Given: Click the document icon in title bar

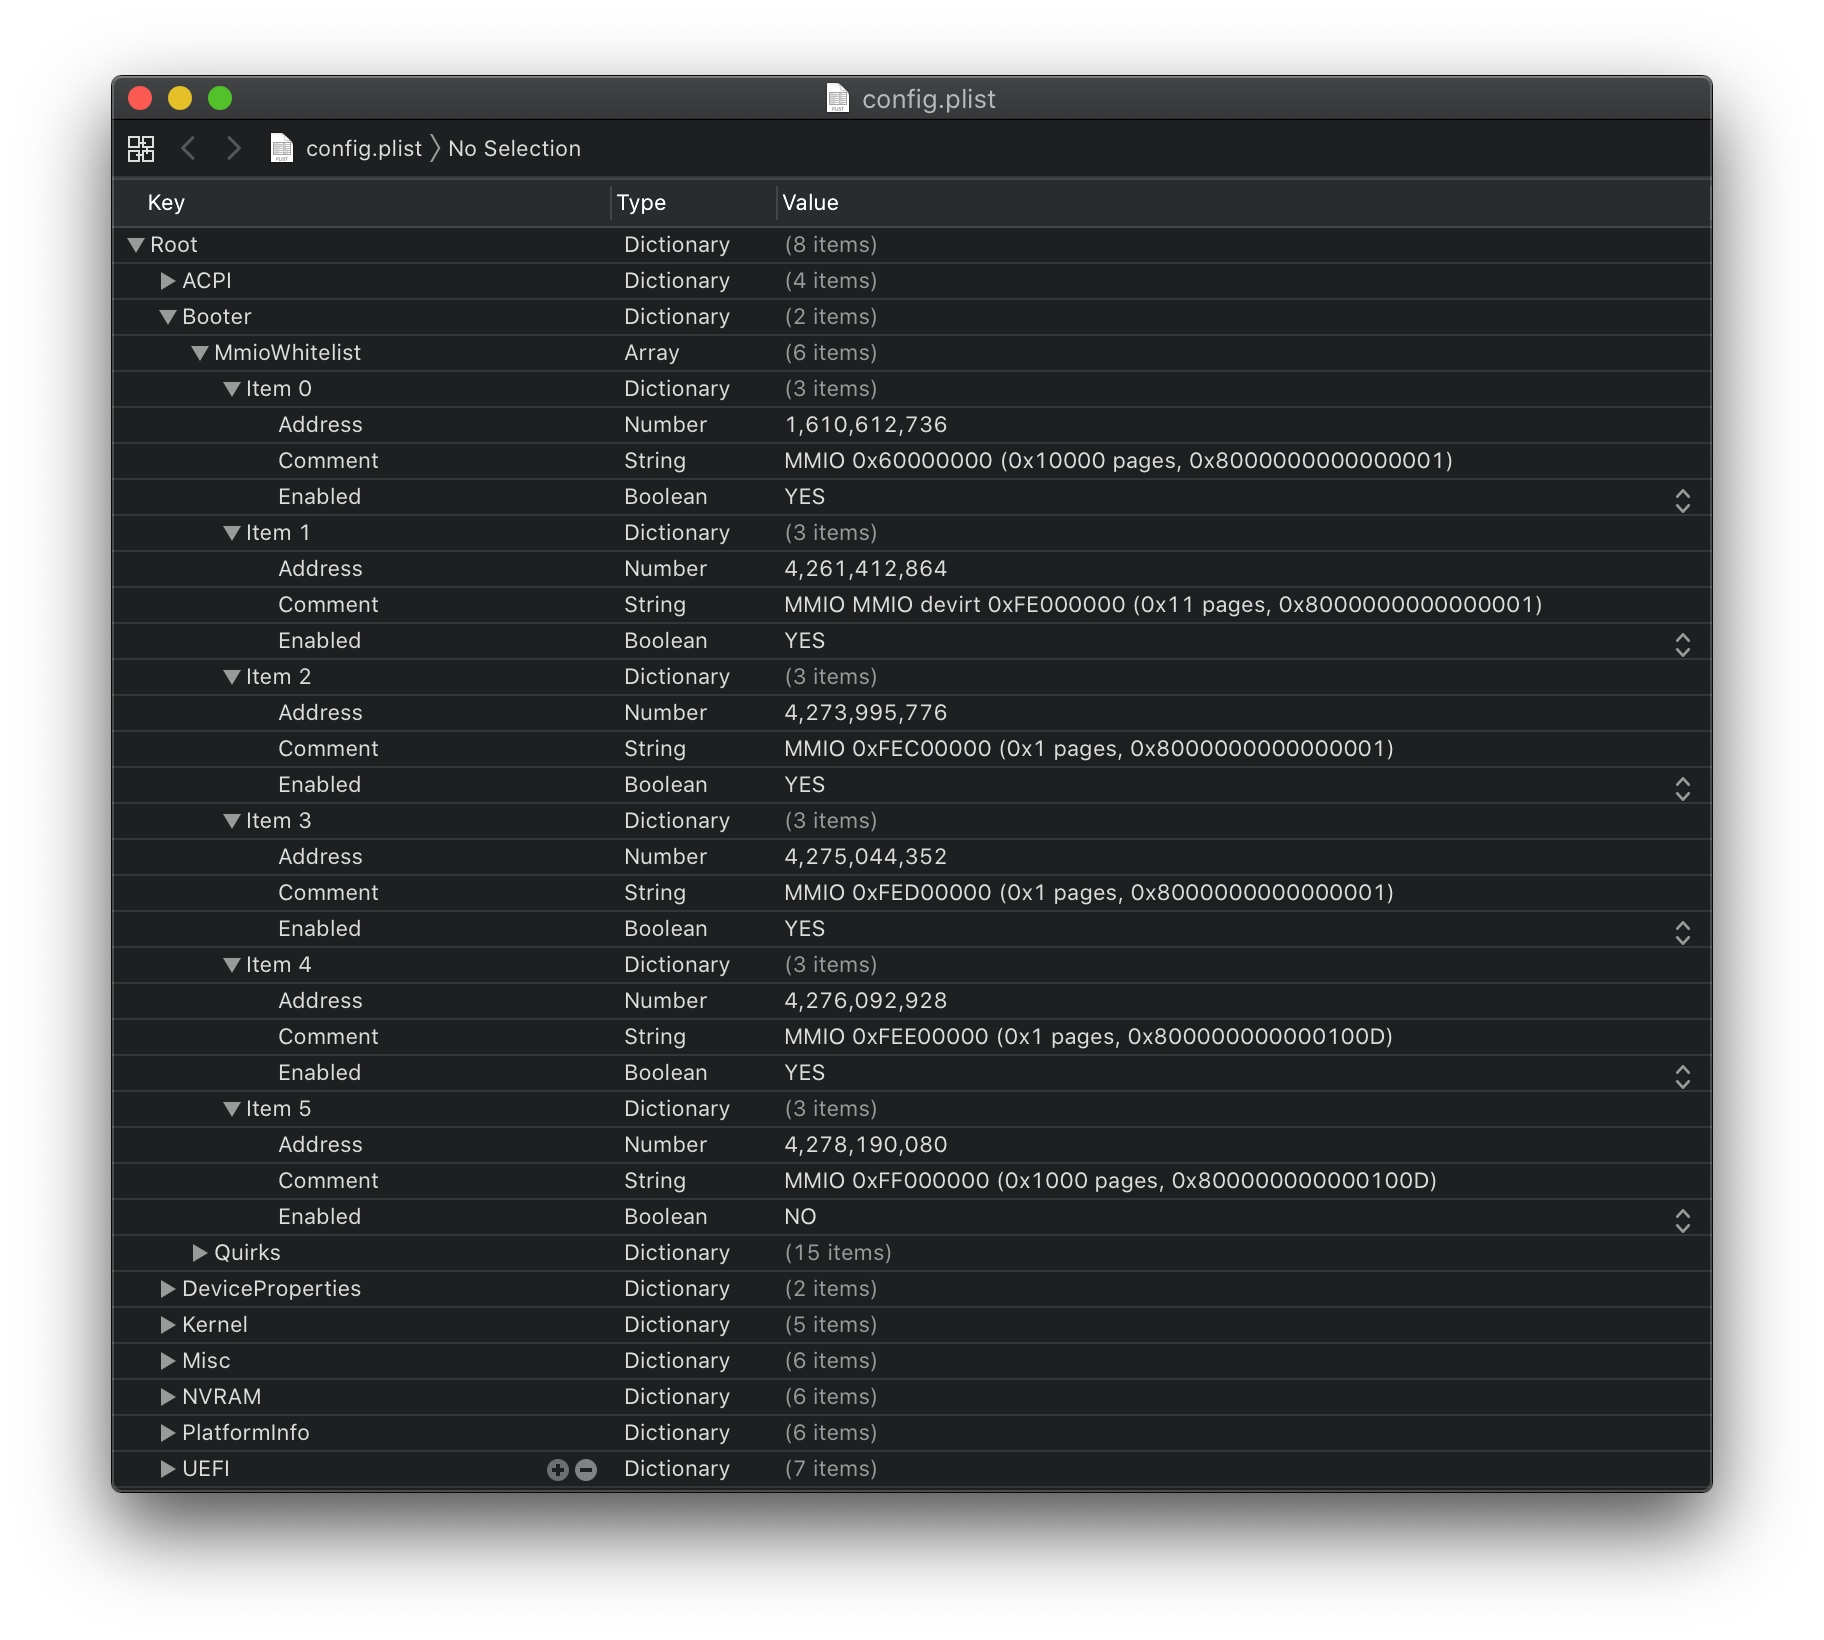Looking at the screenshot, I should pos(838,99).
